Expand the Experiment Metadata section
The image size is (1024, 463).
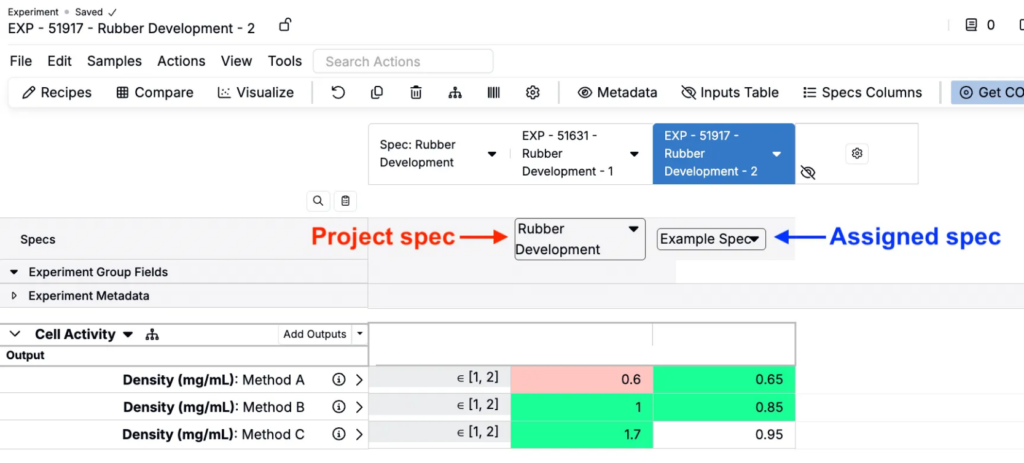(14, 296)
